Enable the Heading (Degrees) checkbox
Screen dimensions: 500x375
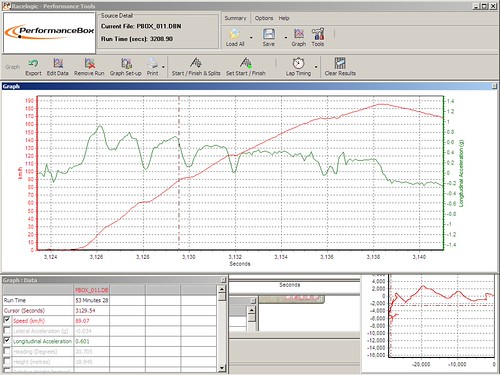pos(7,351)
